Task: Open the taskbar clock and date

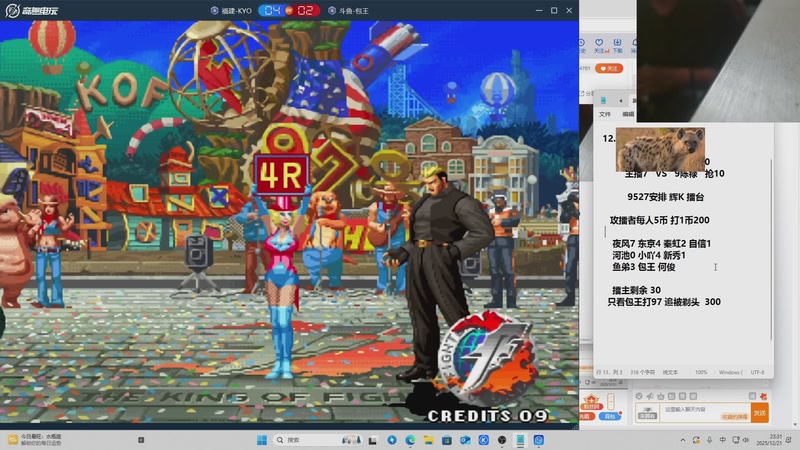Action: pyautogui.click(x=769, y=440)
